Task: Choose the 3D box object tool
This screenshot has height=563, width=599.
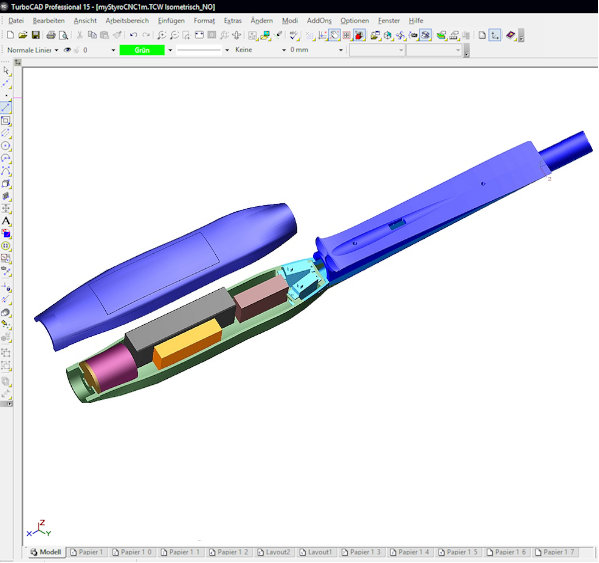Action: tap(6, 183)
